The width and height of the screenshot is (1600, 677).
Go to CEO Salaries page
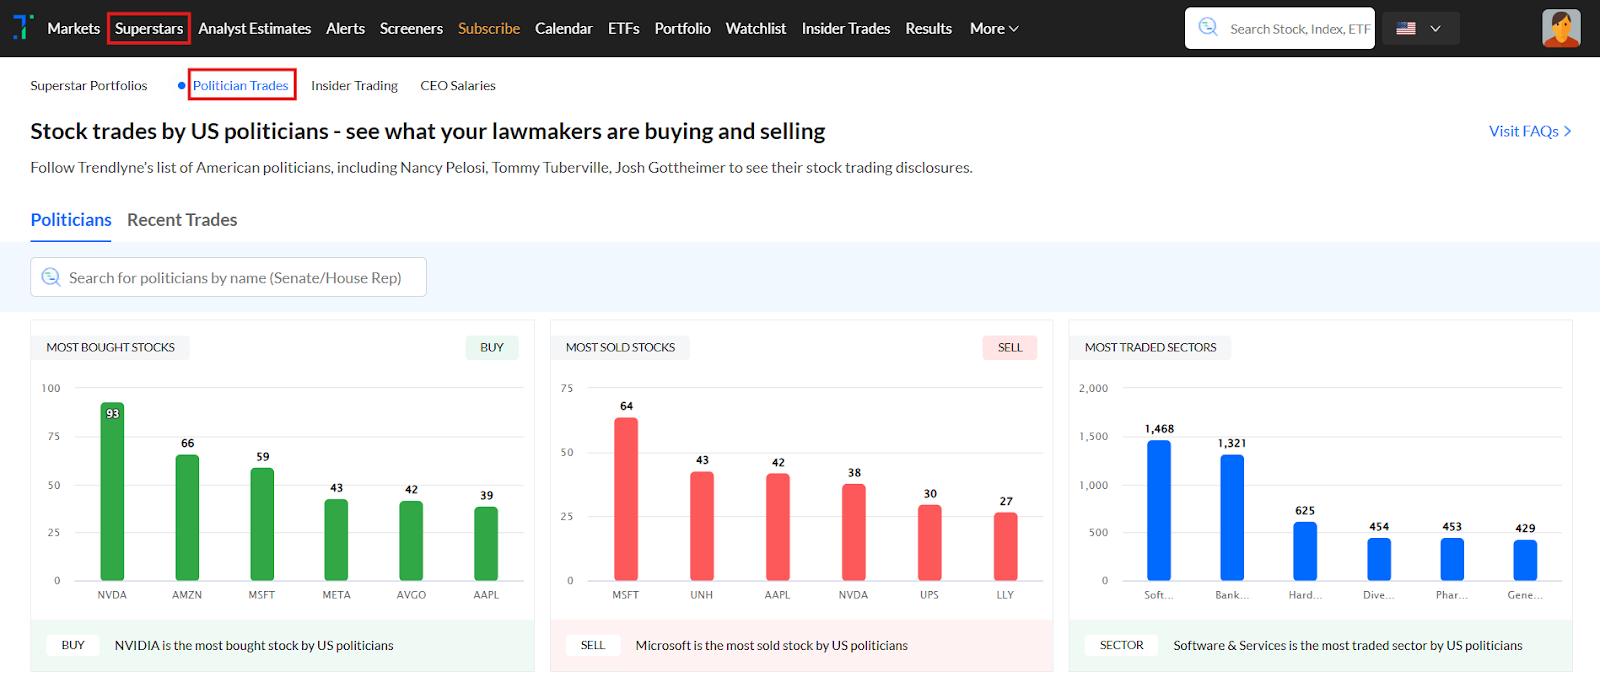pos(458,86)
